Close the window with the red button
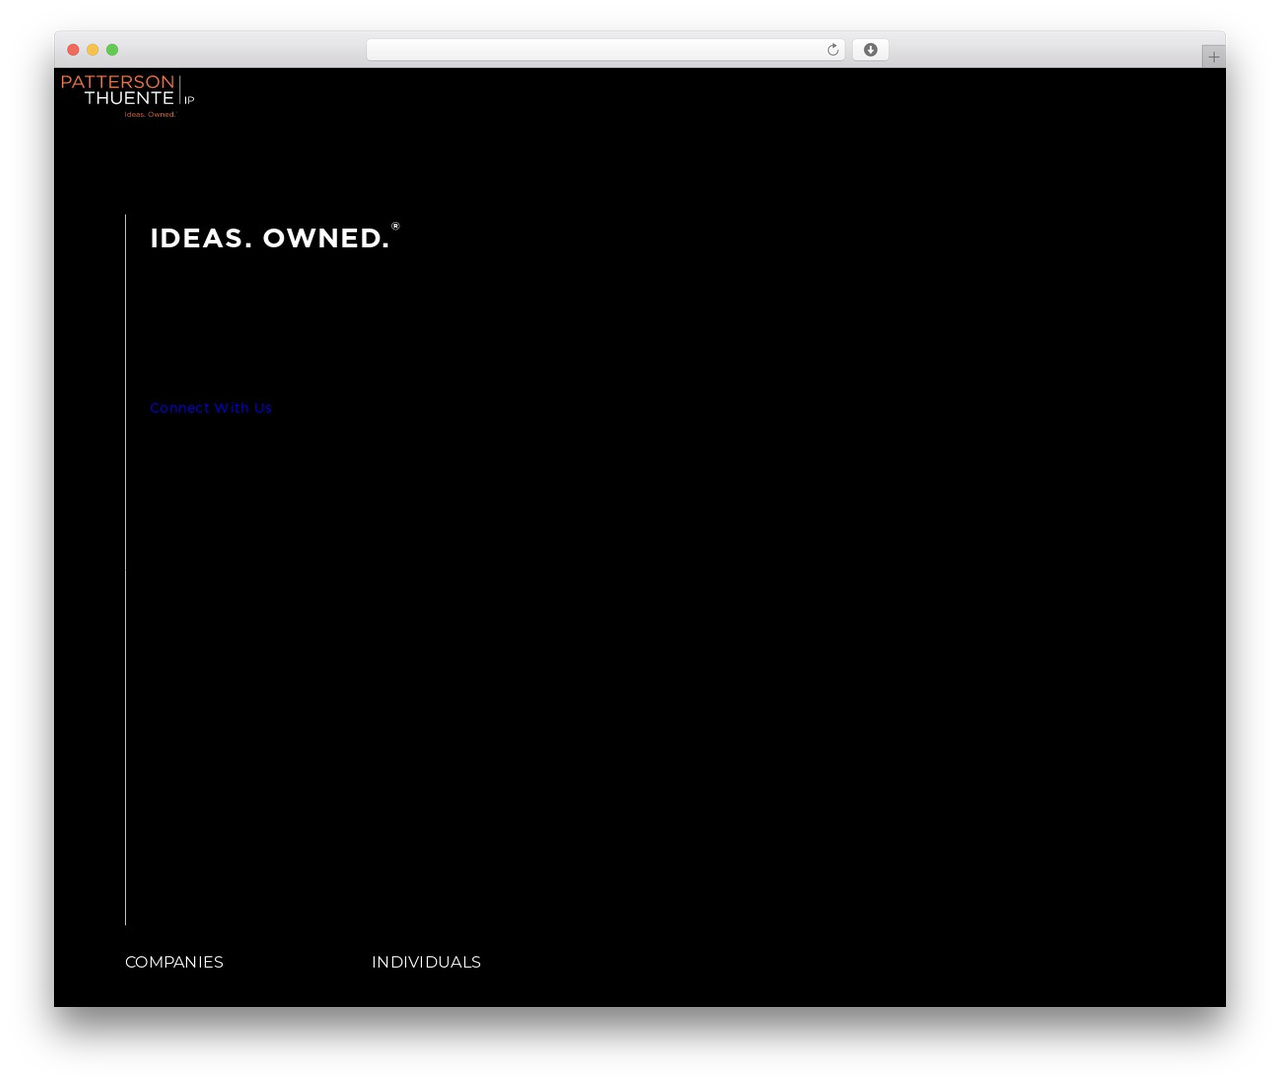The image size is (1280, 1084). click(73, 50)
